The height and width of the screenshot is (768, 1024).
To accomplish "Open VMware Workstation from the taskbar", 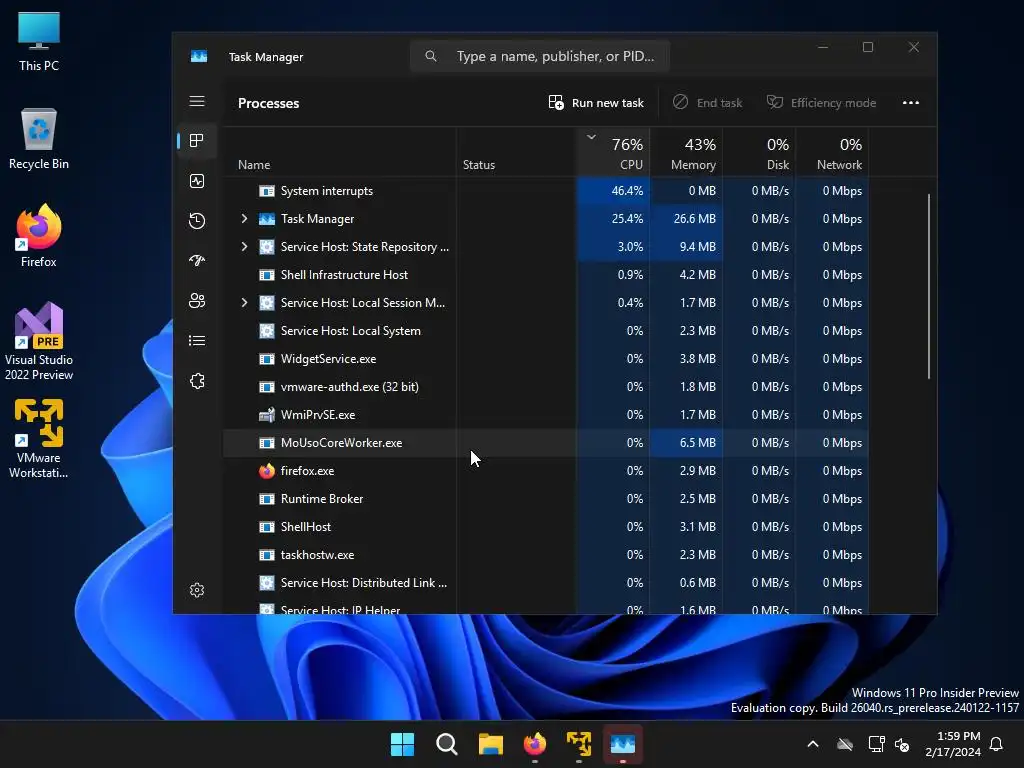I will coord(579,744).
